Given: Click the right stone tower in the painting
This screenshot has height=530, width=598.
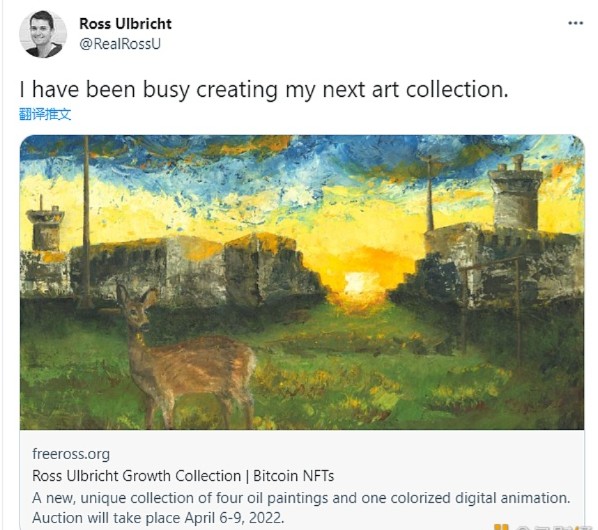Looking at the screenshot, I should (x=516, y=196).
